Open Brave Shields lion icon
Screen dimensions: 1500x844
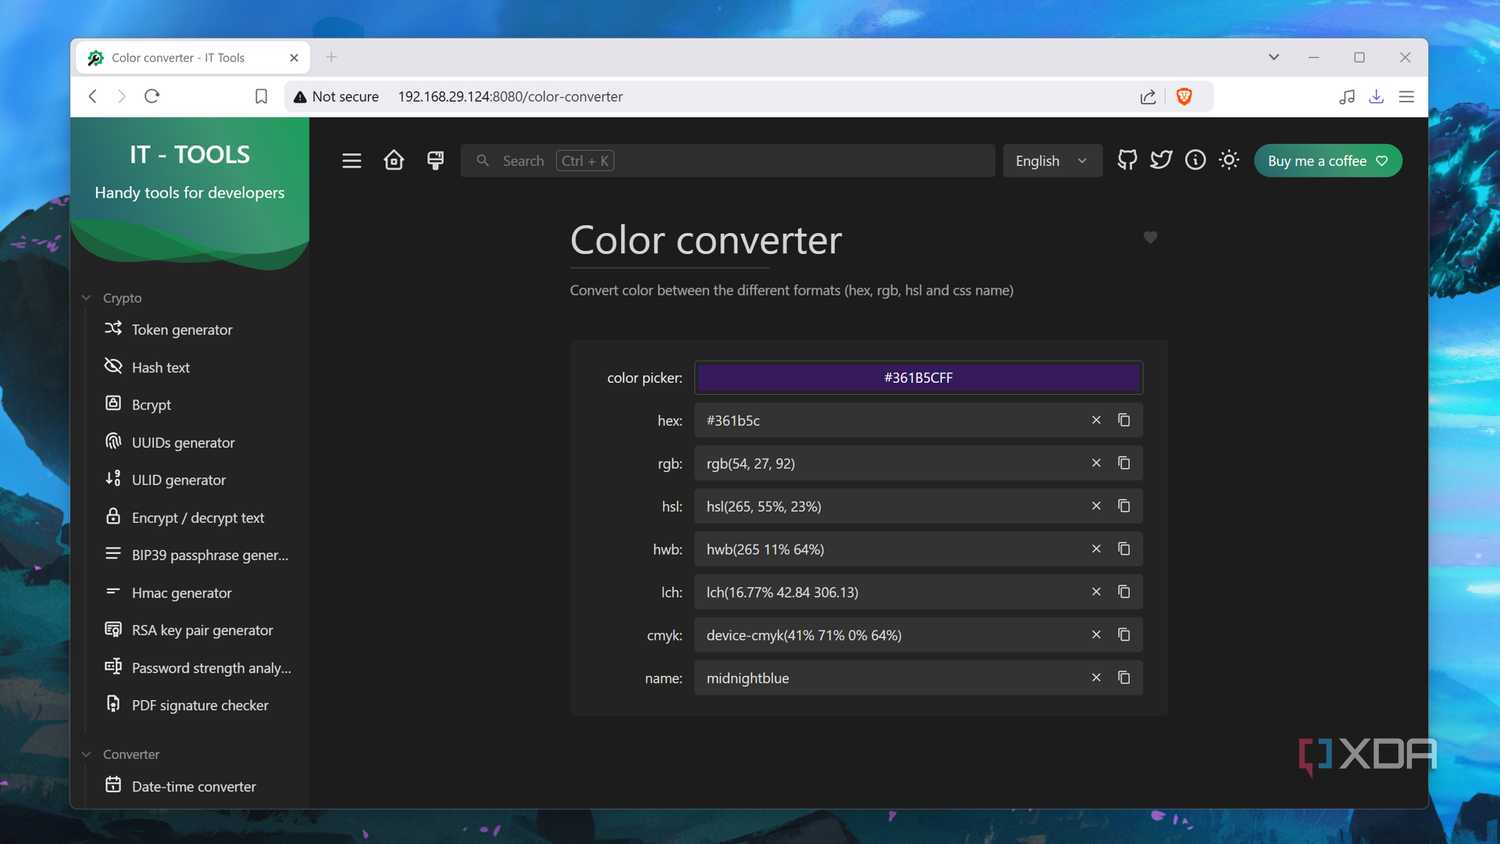pyautogui.click(x=1184, y=97)
